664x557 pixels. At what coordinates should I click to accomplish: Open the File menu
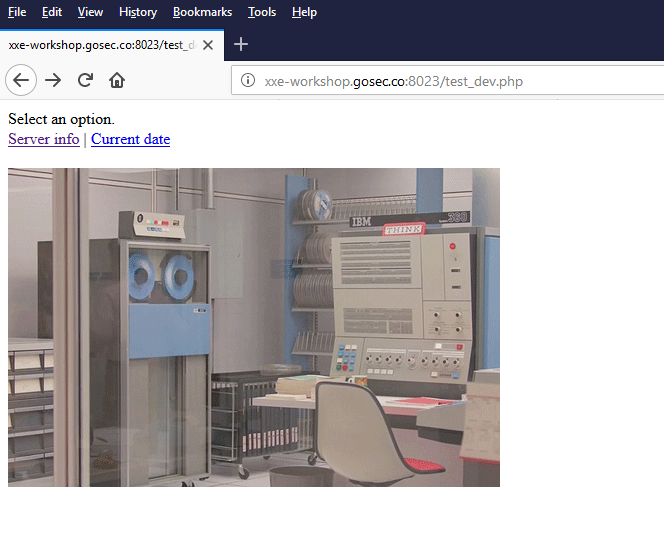click(x=17, y=12)
